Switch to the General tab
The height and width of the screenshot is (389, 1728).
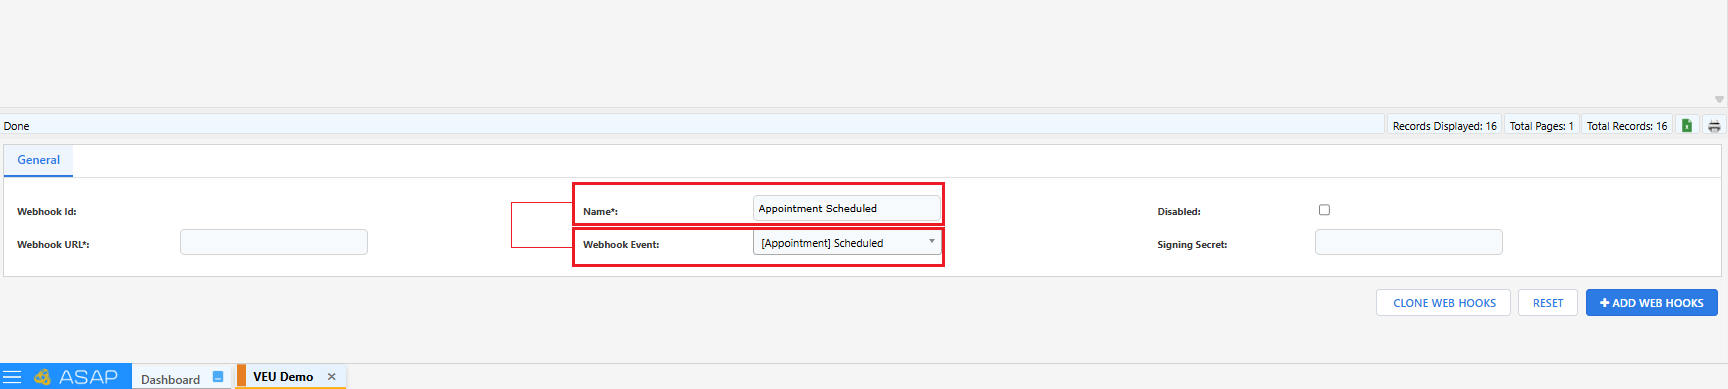[x=38, y=160]
